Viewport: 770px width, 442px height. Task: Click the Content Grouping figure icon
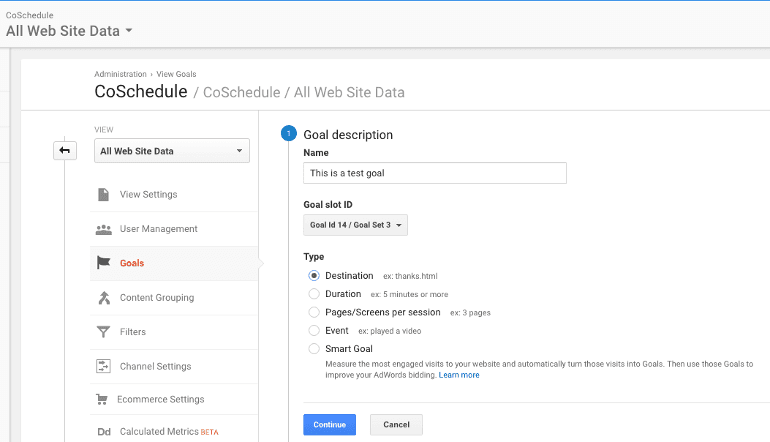[x=103, y=298]
